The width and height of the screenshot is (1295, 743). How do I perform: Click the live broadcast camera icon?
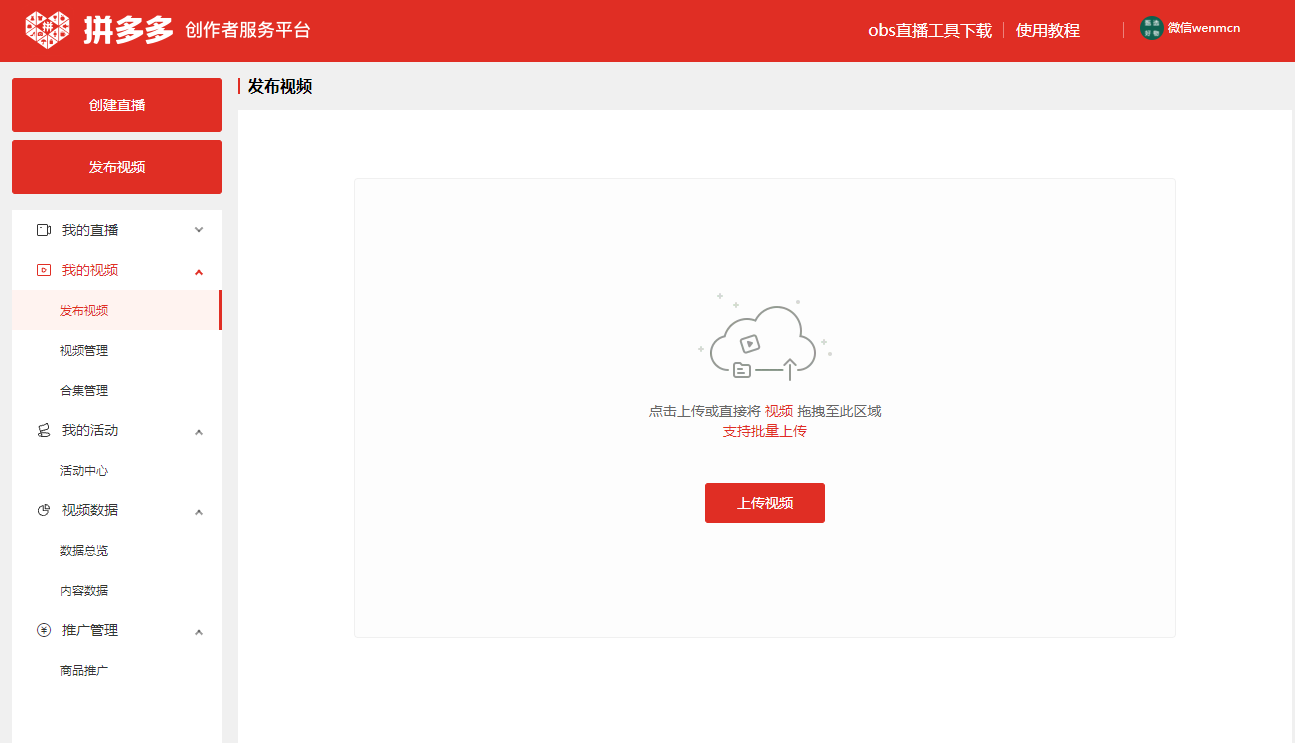(43, 230)
